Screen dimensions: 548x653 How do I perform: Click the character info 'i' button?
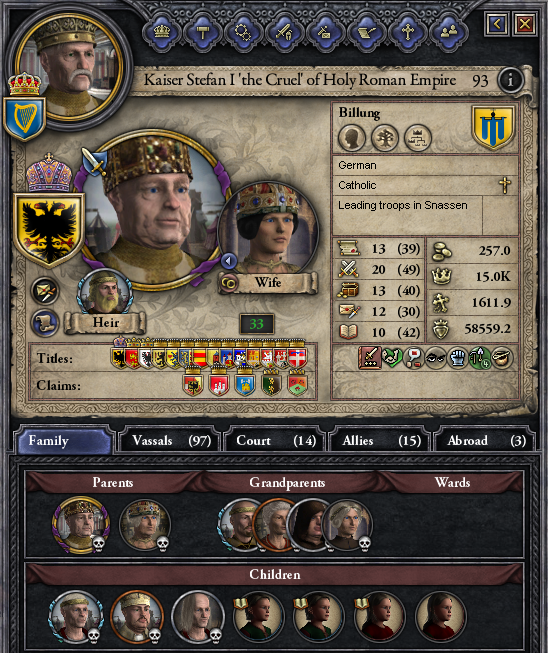(510, 80)
